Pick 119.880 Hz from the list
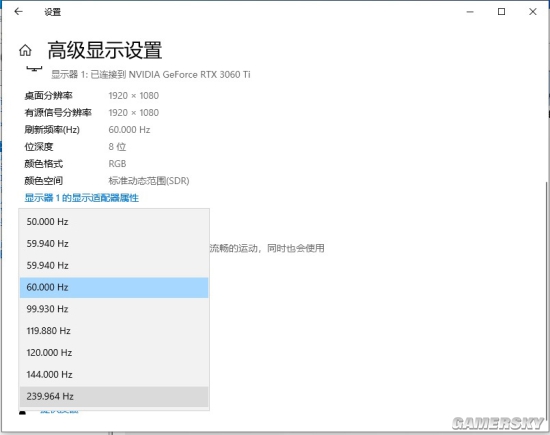 [114, 331]
